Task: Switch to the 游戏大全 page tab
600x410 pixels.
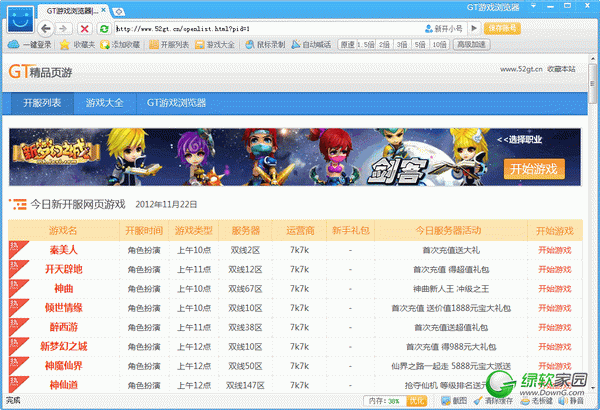Action: 104,103
